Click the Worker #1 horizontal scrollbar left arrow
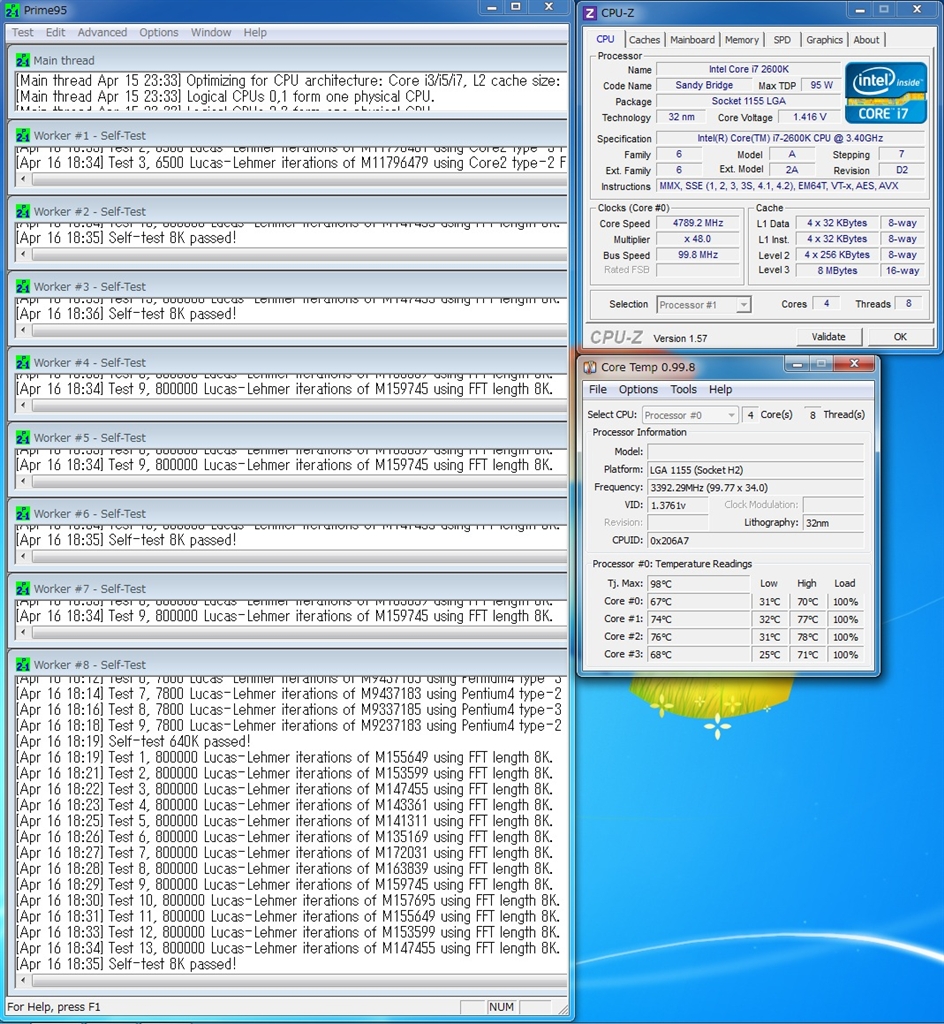 [x=24, y=179]
